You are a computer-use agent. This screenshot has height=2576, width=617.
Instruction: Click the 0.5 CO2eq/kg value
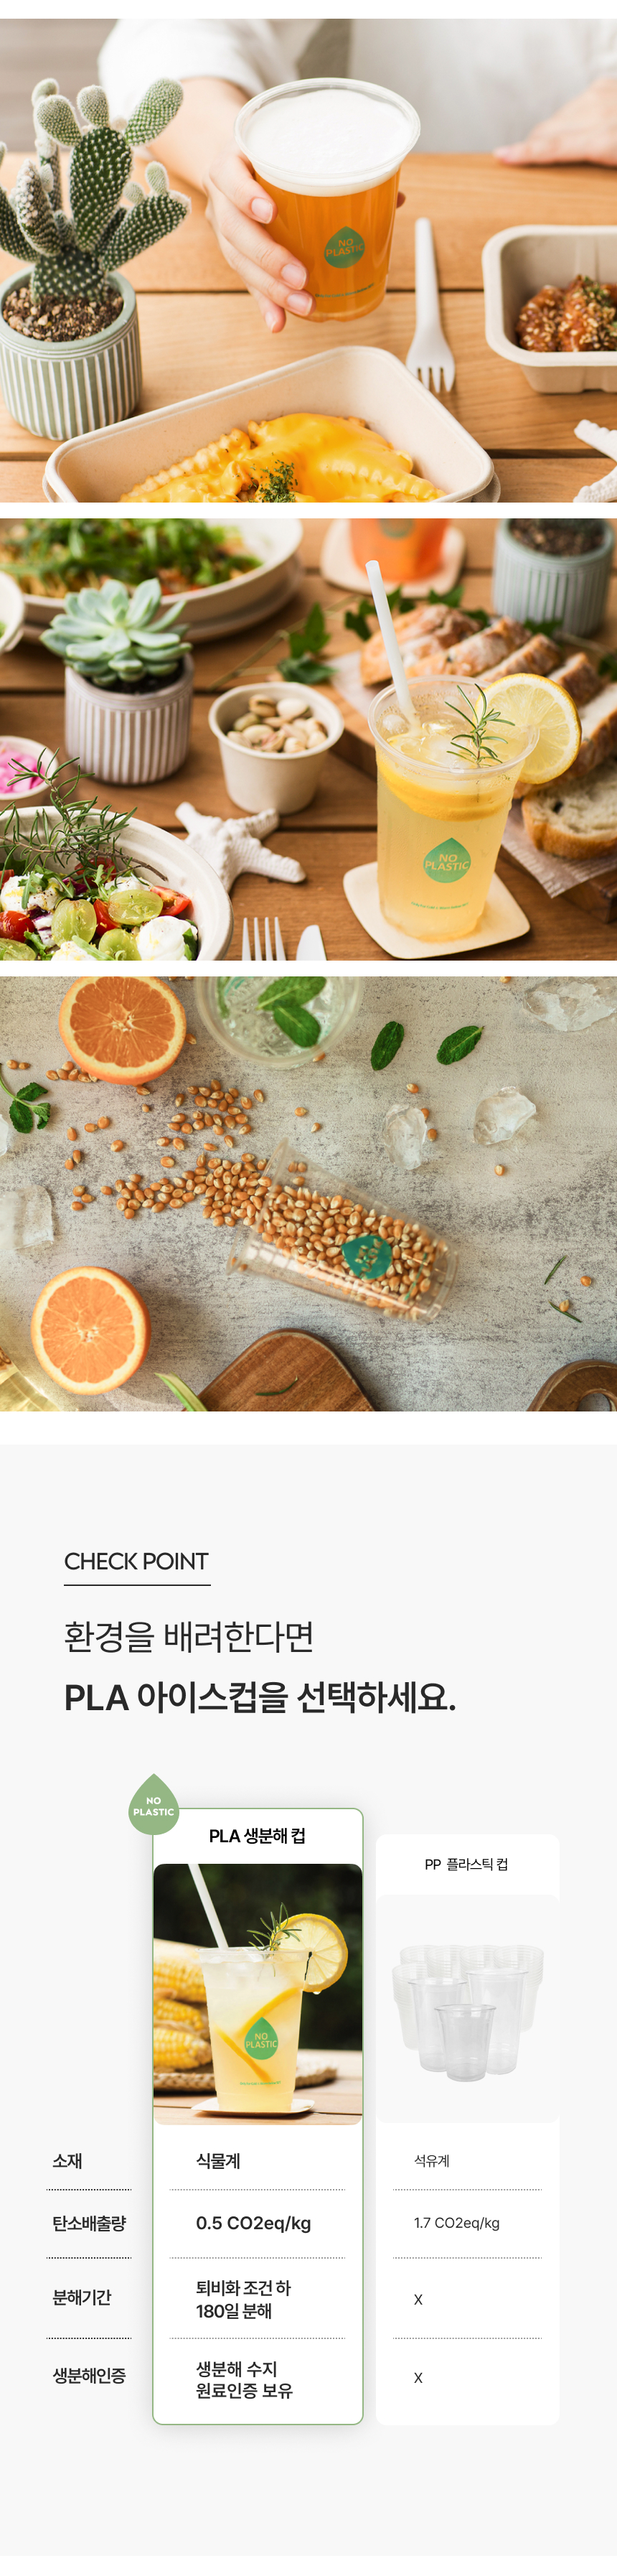click(254, 2223)
